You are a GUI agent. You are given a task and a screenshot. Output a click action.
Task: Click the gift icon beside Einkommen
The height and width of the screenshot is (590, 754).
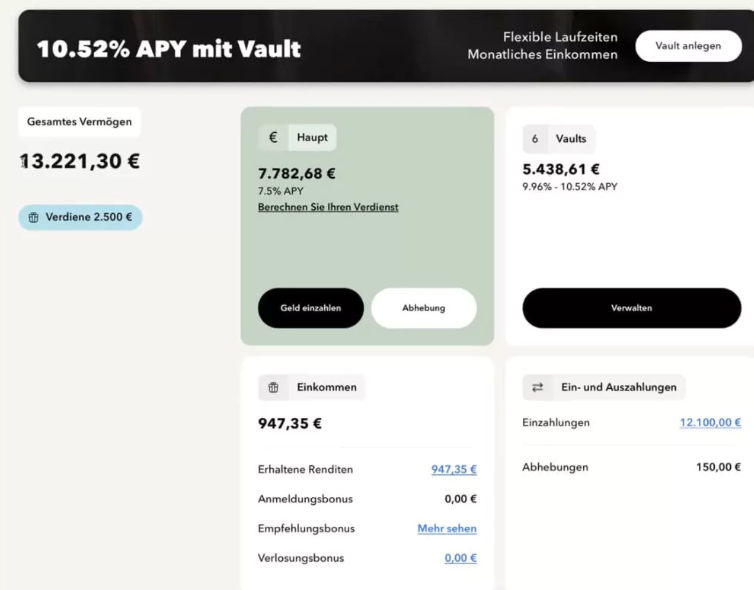pyautogui.click(x=273, y=387)
